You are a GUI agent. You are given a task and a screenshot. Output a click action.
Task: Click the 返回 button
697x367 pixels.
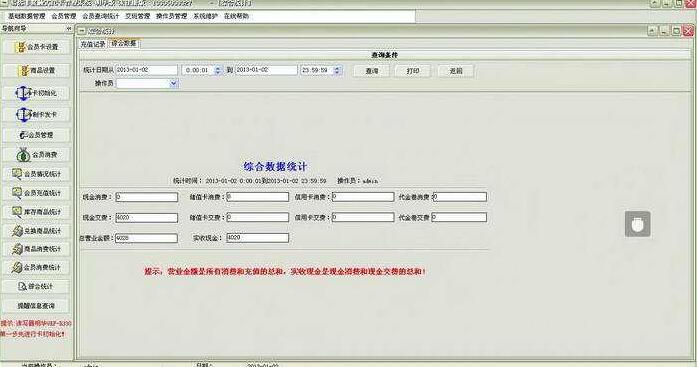point(456,71)
